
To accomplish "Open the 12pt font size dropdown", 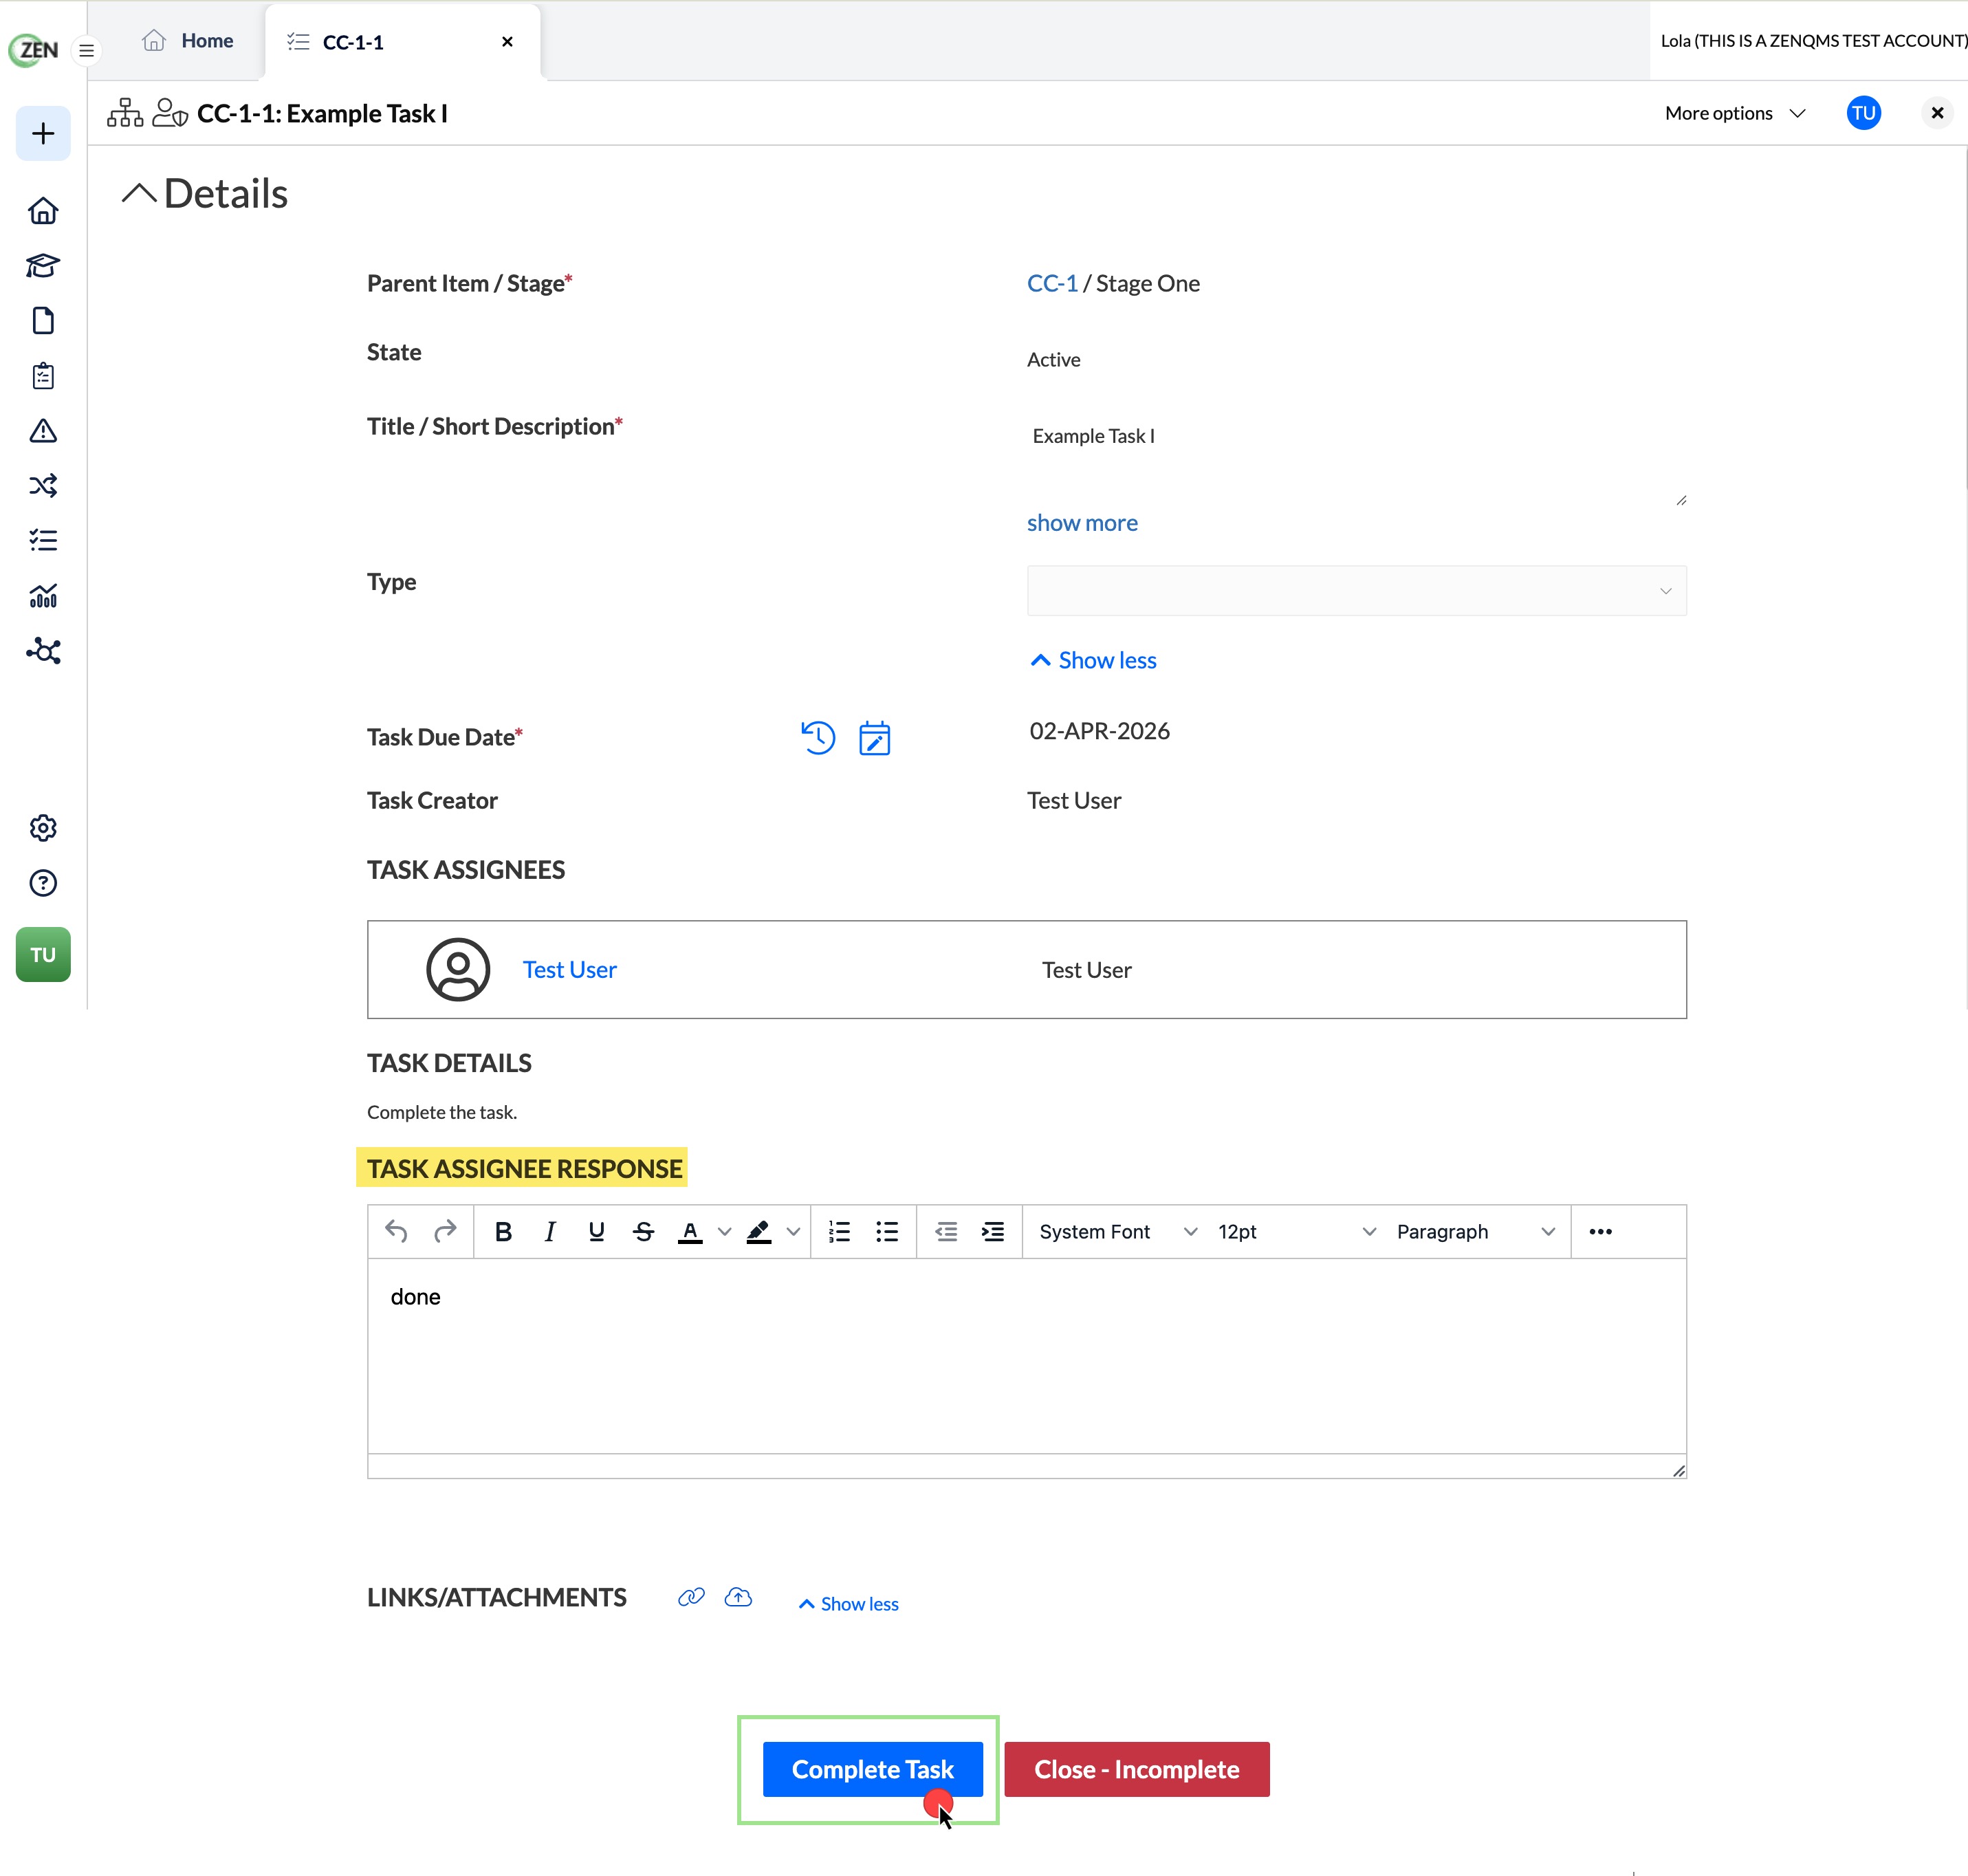I will point(1296,1232).
